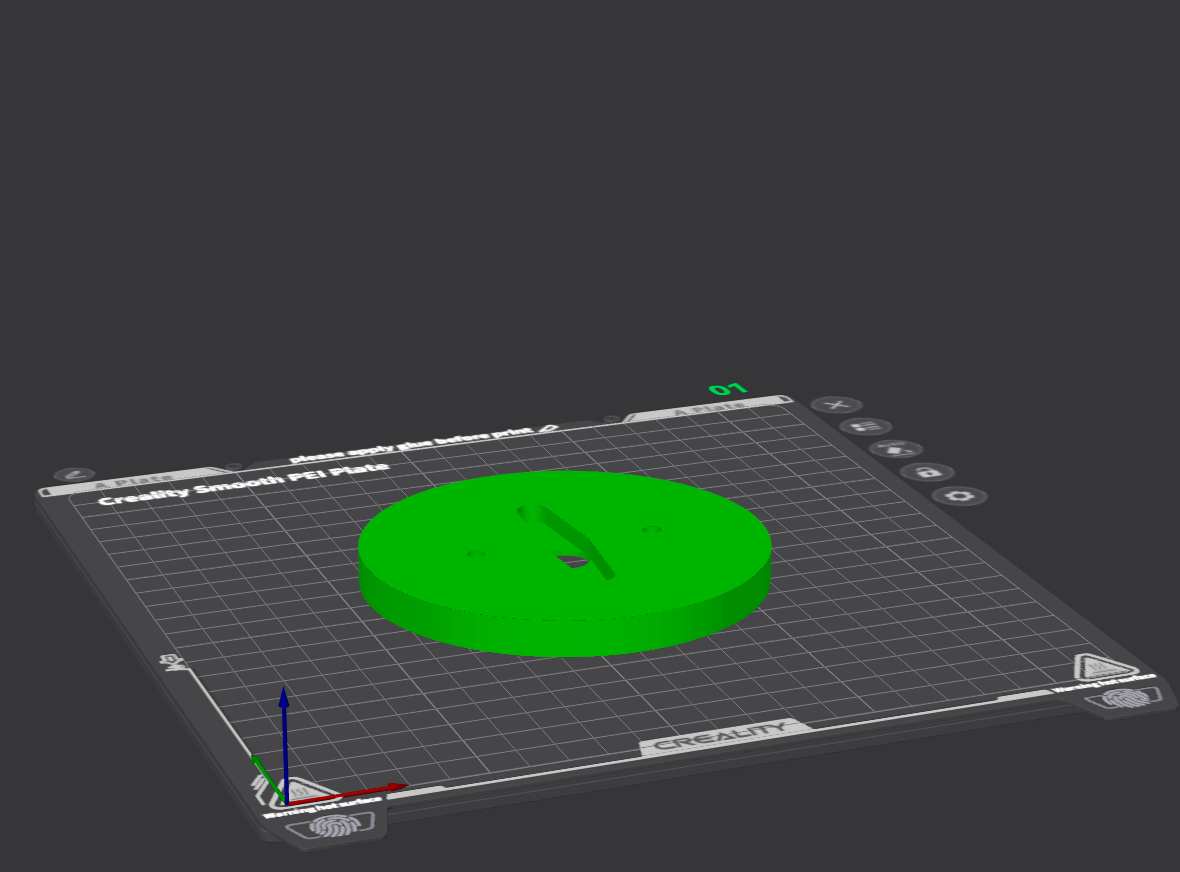Open the plate object list icon
Image resolution: width=1180 pixels, height=872 pixels.
(x=866, y=427)
